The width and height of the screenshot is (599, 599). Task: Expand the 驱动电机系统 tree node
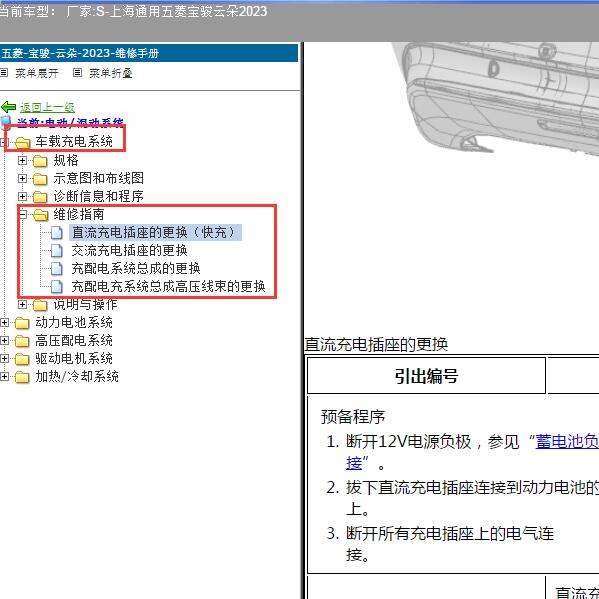[4, 358]
